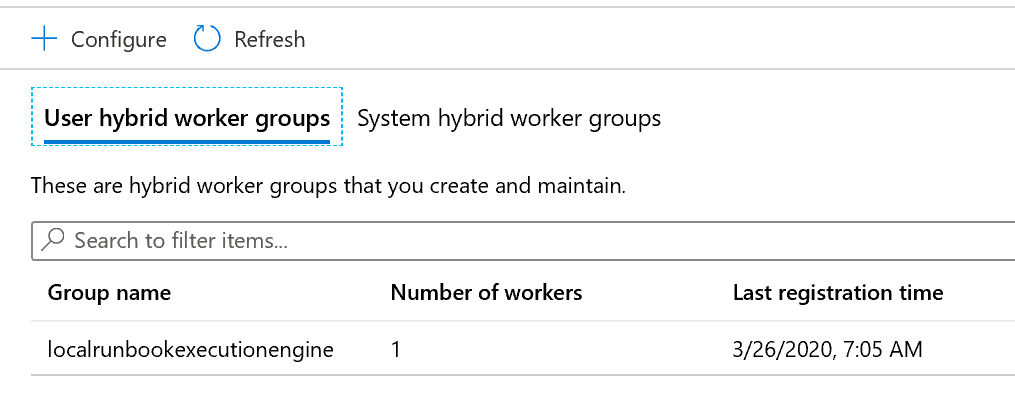Image resolution: width=1015 pixels, height=419 pixels.
Task: Click the blue underline beneath selected tab
Action: click(187, 141)
